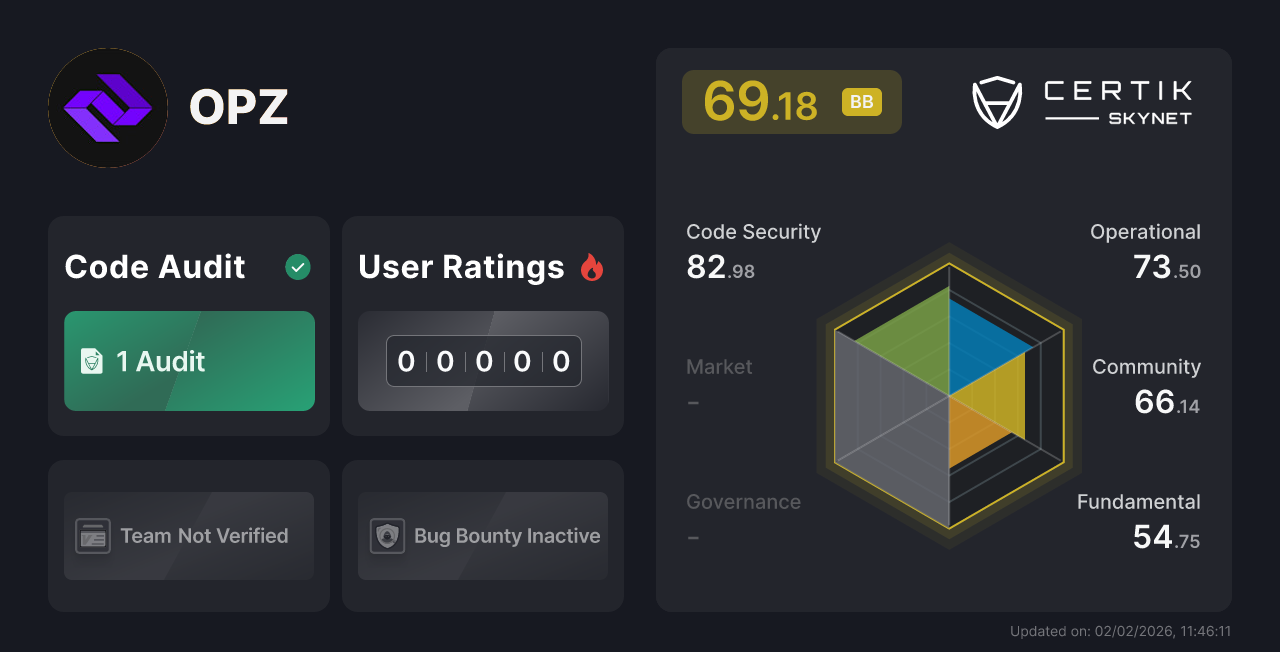
Task: Select the green checkmark beside Code Audit
Action: point(297,267)
